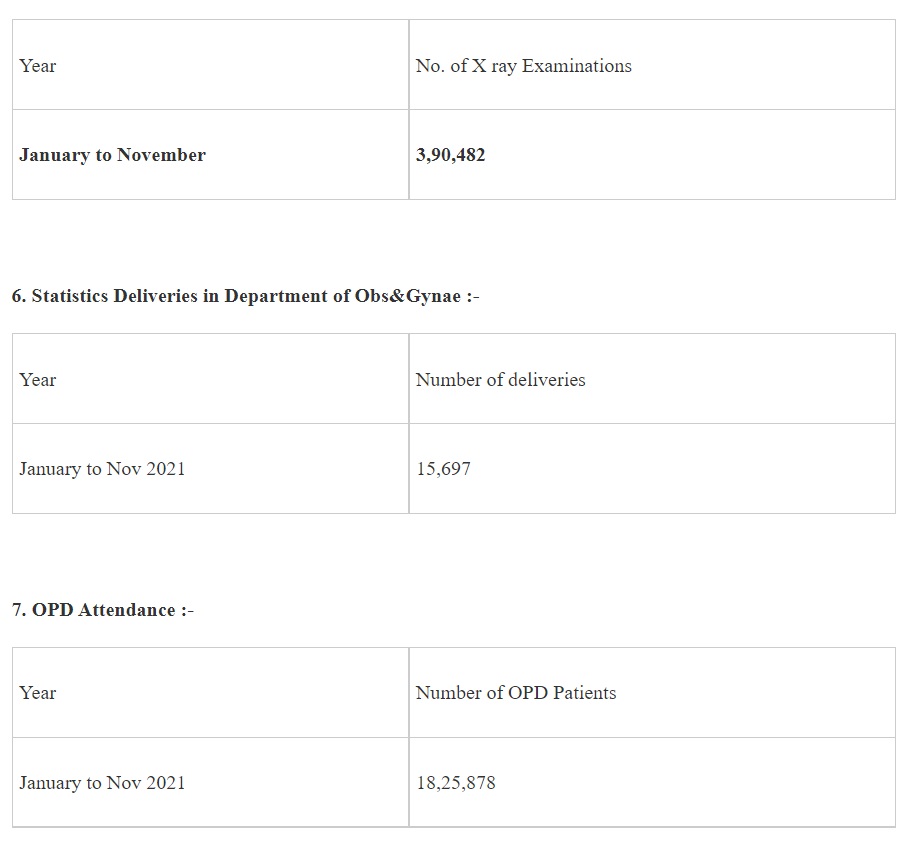Select the X ray count value 3,90,482

point(450,155)
